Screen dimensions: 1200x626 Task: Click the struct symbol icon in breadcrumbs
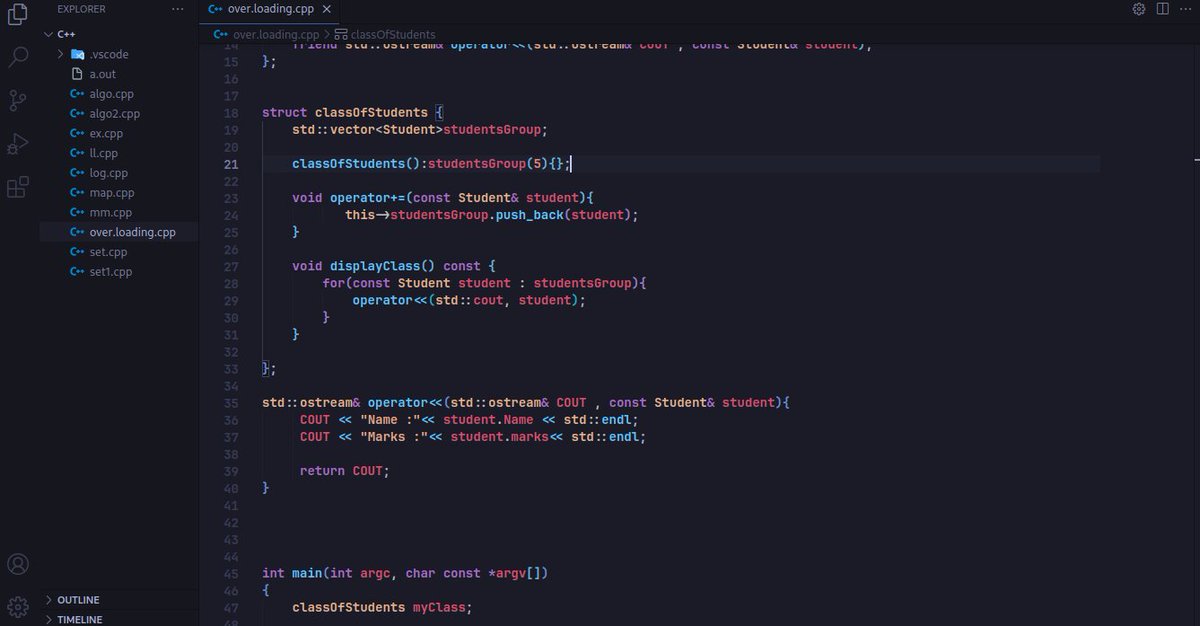point(341,34)
